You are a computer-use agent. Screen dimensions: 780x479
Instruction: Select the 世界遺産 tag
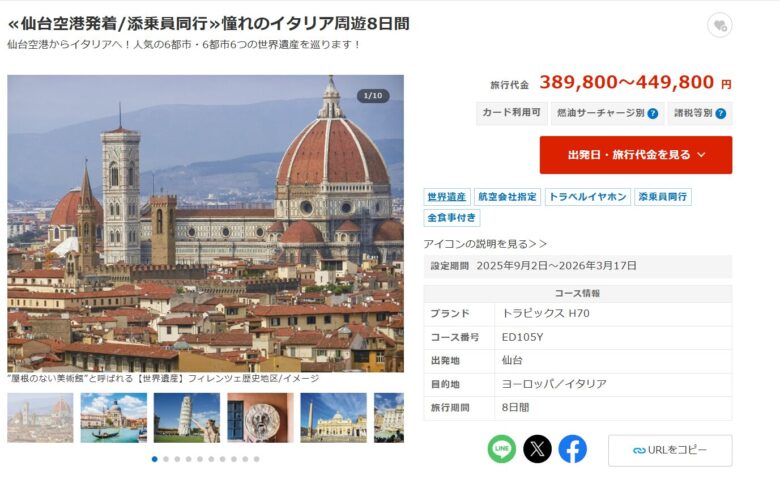447,197
